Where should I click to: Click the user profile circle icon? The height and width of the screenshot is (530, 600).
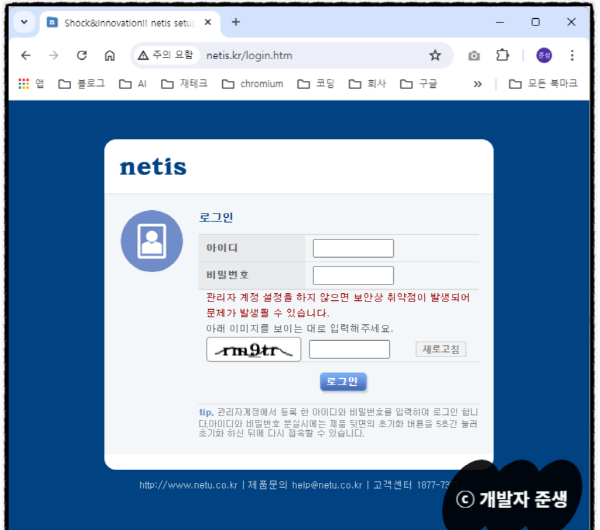(152, 241)
